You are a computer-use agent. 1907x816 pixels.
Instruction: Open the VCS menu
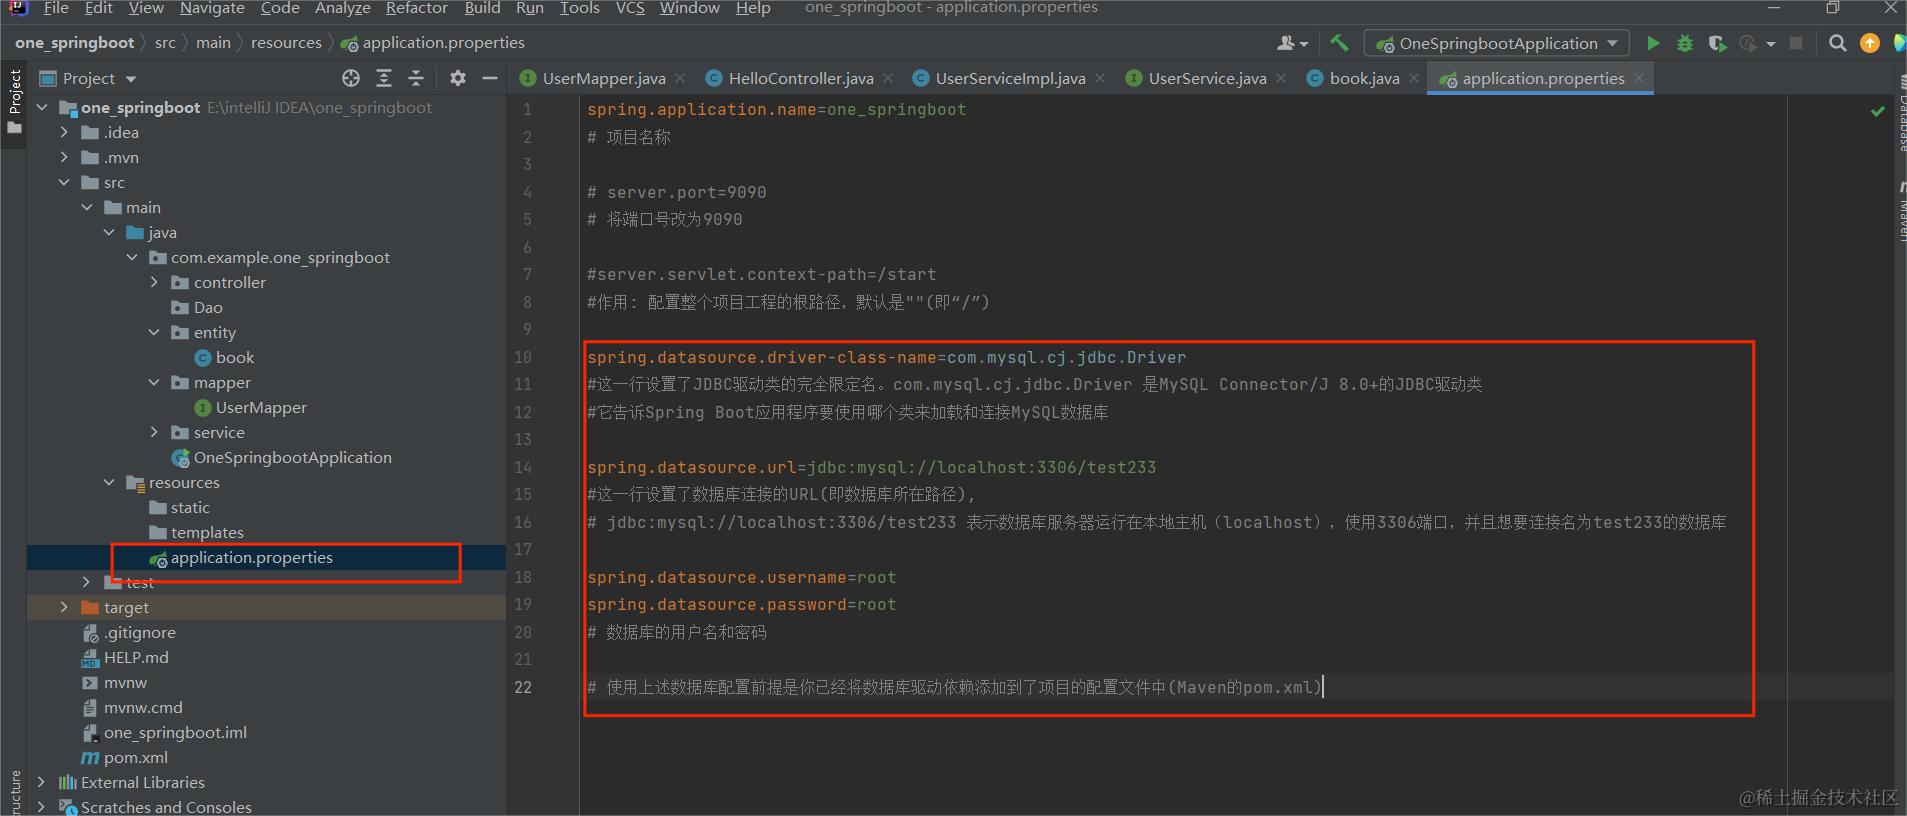click(630, 8)
